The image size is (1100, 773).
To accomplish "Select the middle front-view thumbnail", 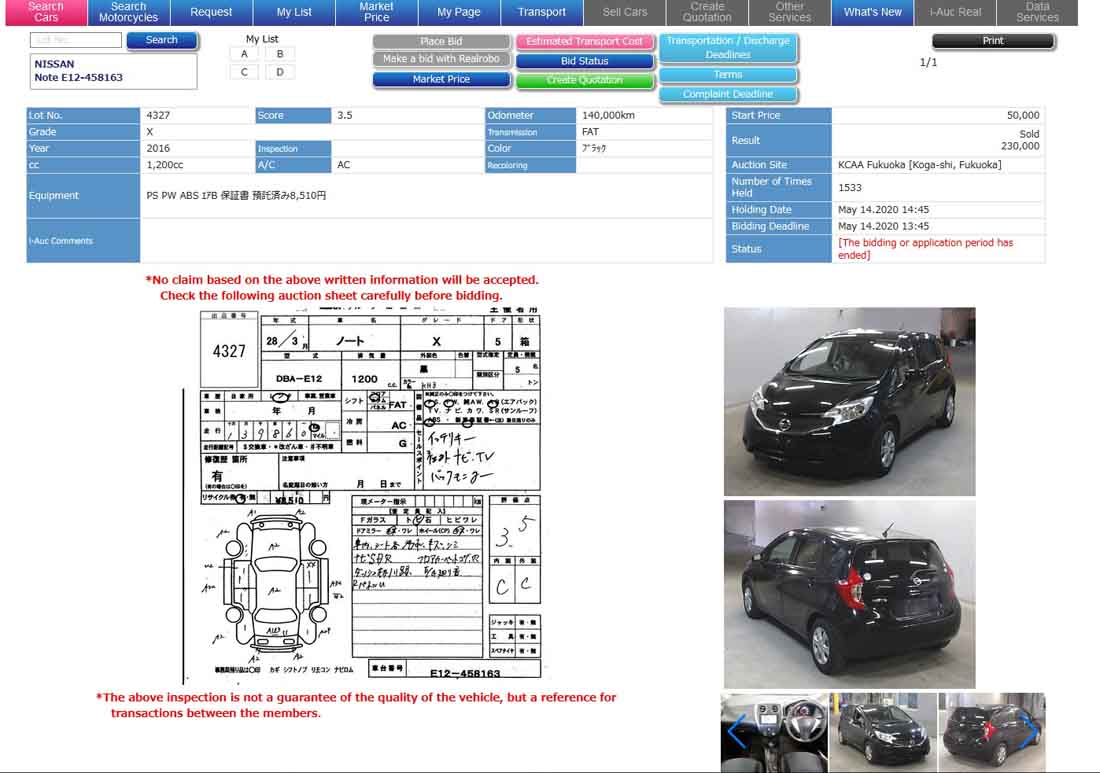I will click(x=883, y=732).
